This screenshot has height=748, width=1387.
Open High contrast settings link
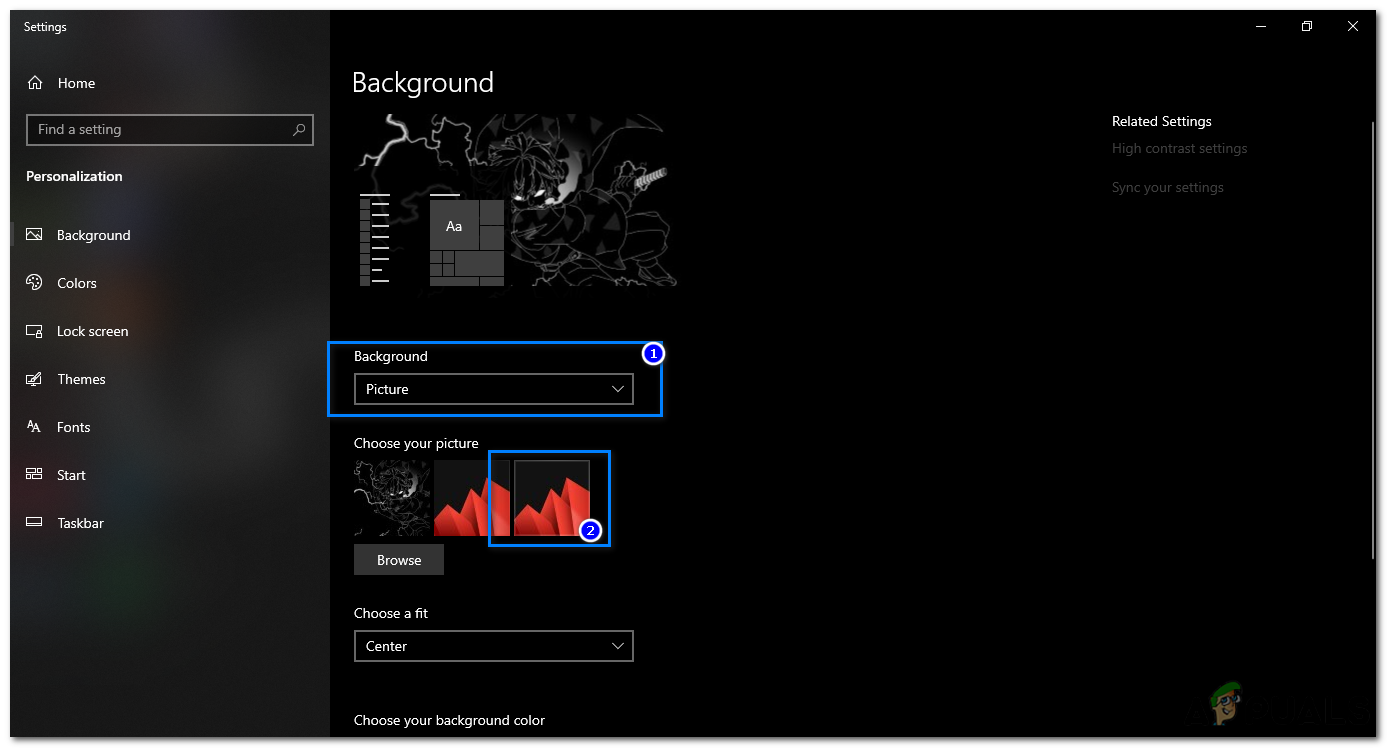pyautogui.click(x=1179, y=148)
